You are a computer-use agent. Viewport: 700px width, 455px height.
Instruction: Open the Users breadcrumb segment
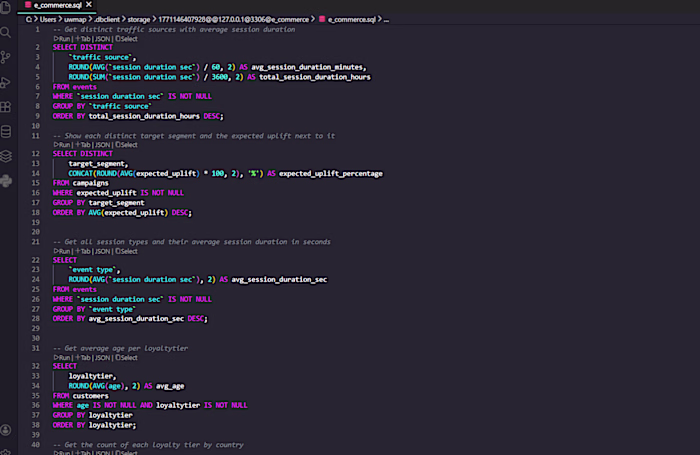[x=48, y=19]
